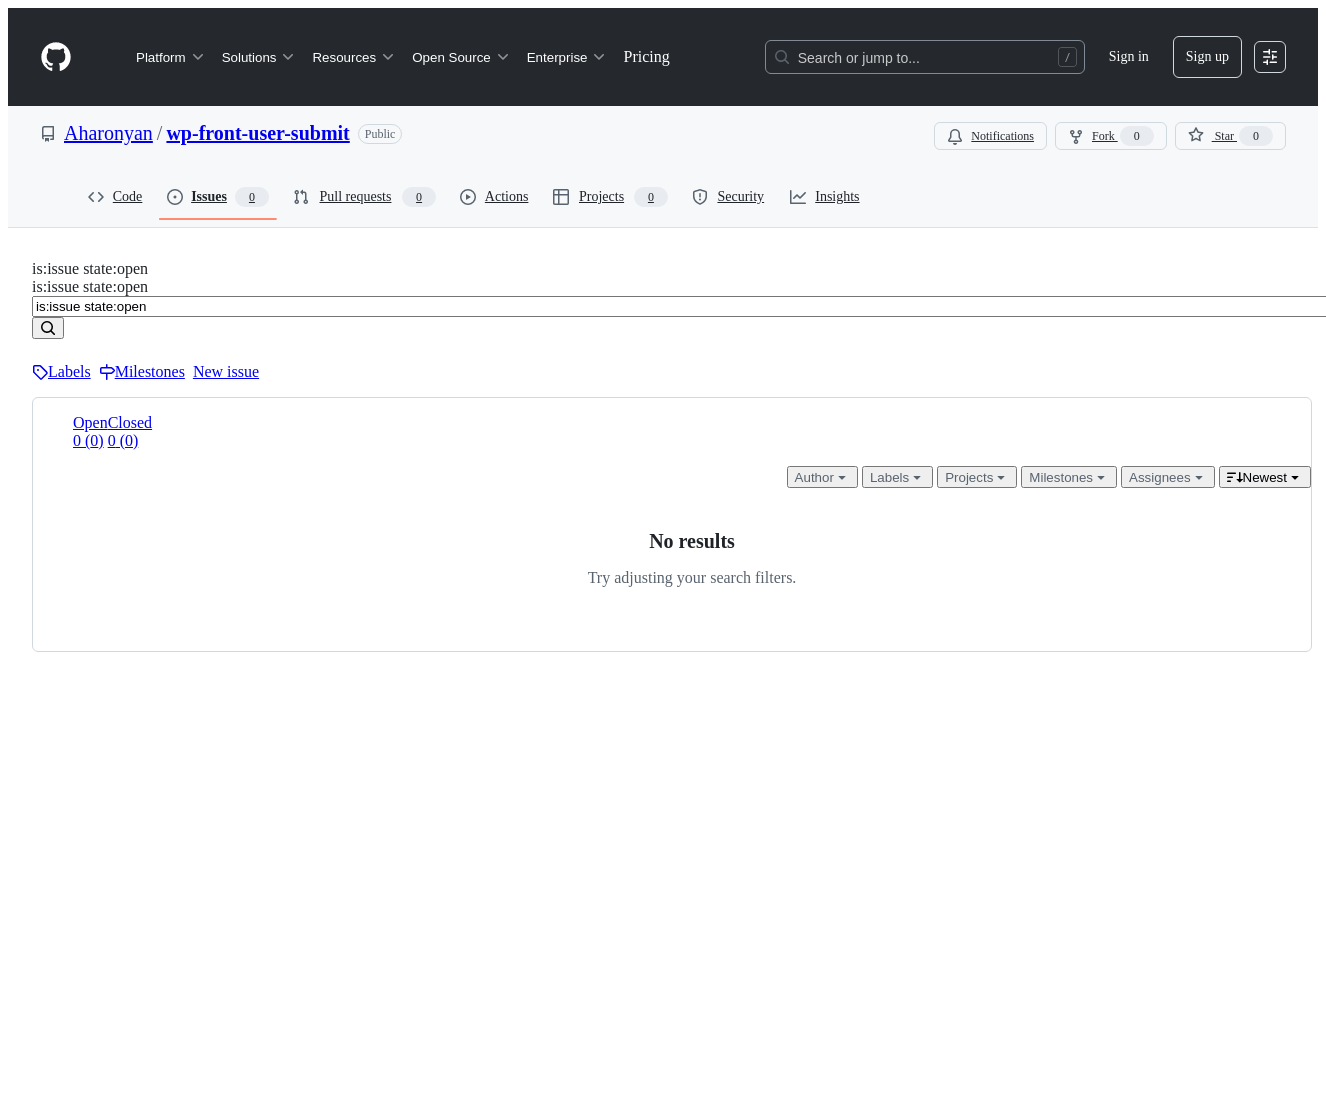Viewport: 1326px width, 1104px height.
Task: Switch to the Code tab
Action: [115, 197]
